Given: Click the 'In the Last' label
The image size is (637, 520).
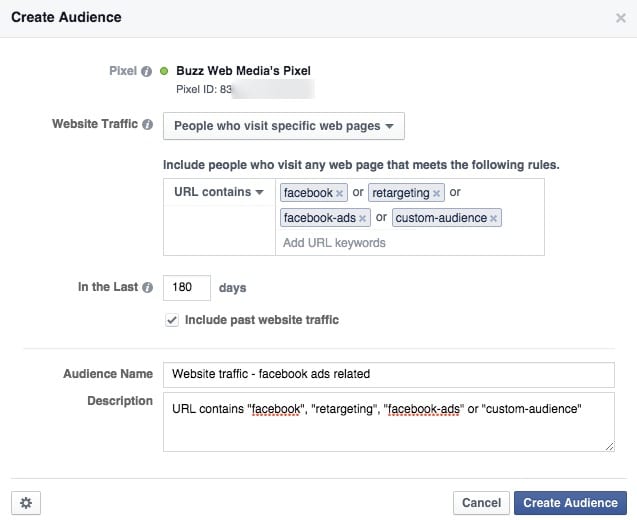Looking at the screenshot, I should (108, 287).
